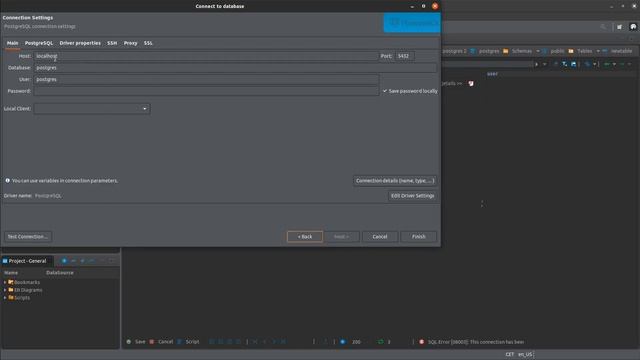Image resolution: width=640 pixels, height=360 pixels.
Task: Click the red icon beside details link
Action: click(x=471, y=83)
